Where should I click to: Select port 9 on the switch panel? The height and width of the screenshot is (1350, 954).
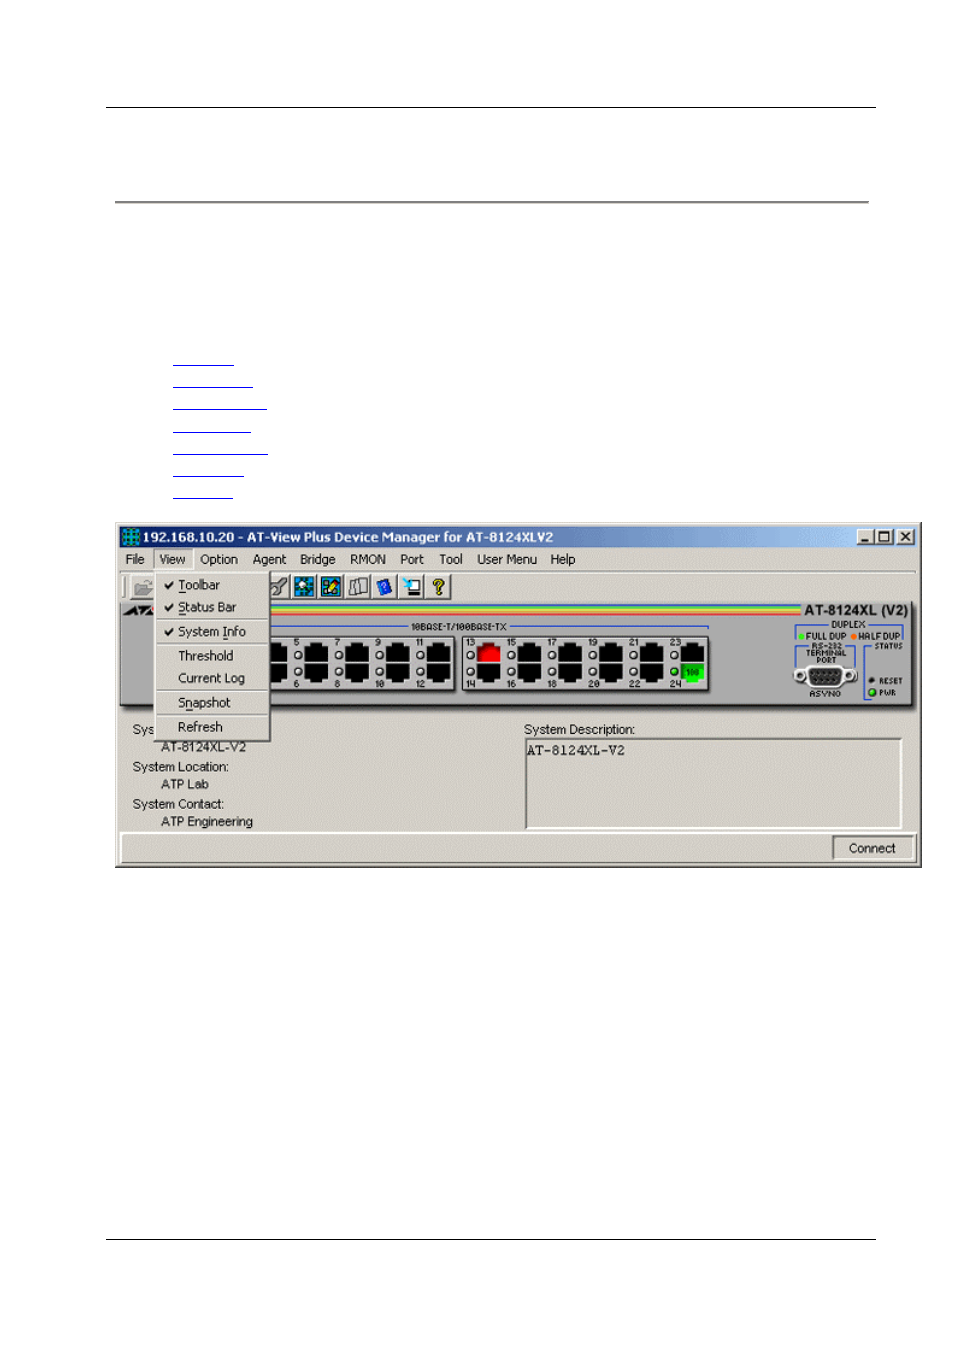397,653
